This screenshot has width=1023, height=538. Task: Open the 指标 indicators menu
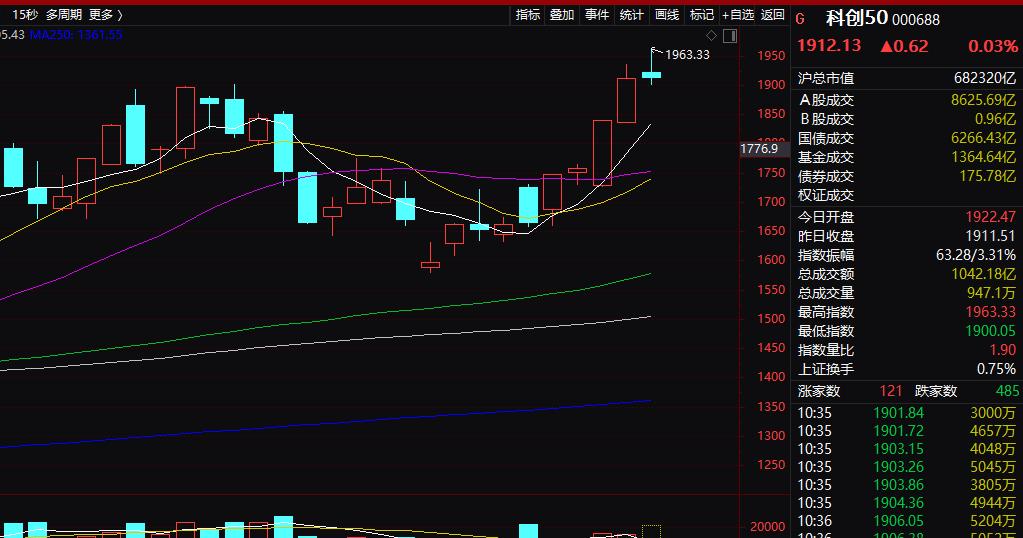[x=527, y=14]
